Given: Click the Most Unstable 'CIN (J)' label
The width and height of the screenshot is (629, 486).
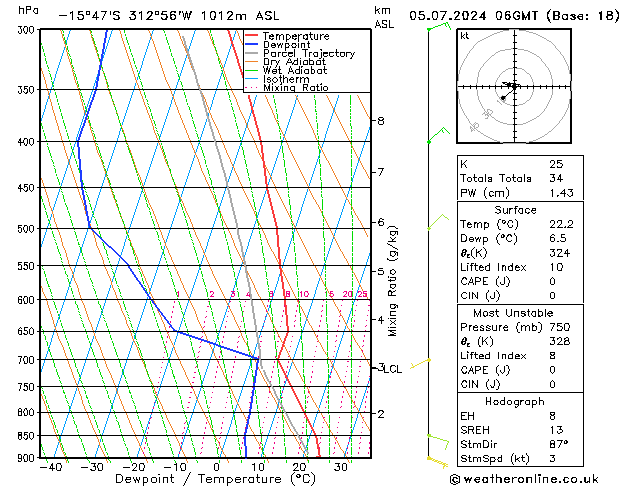Looking at the screenshot, I should coord(480,385).
